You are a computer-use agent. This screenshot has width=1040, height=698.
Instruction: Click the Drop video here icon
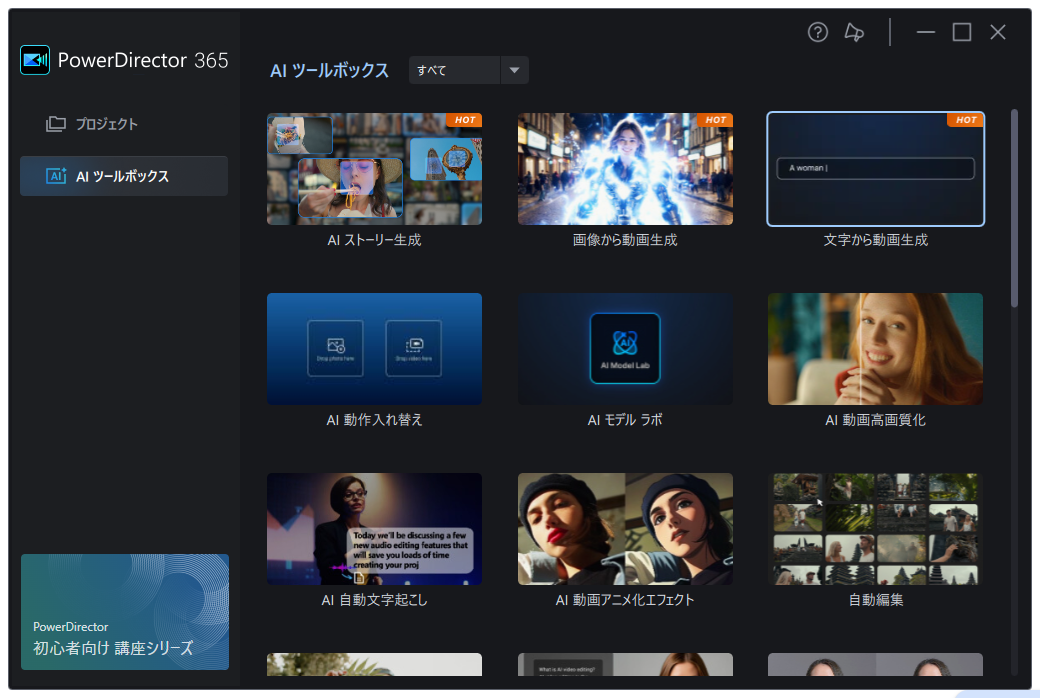pyautogui.click(x=413, y=348)
